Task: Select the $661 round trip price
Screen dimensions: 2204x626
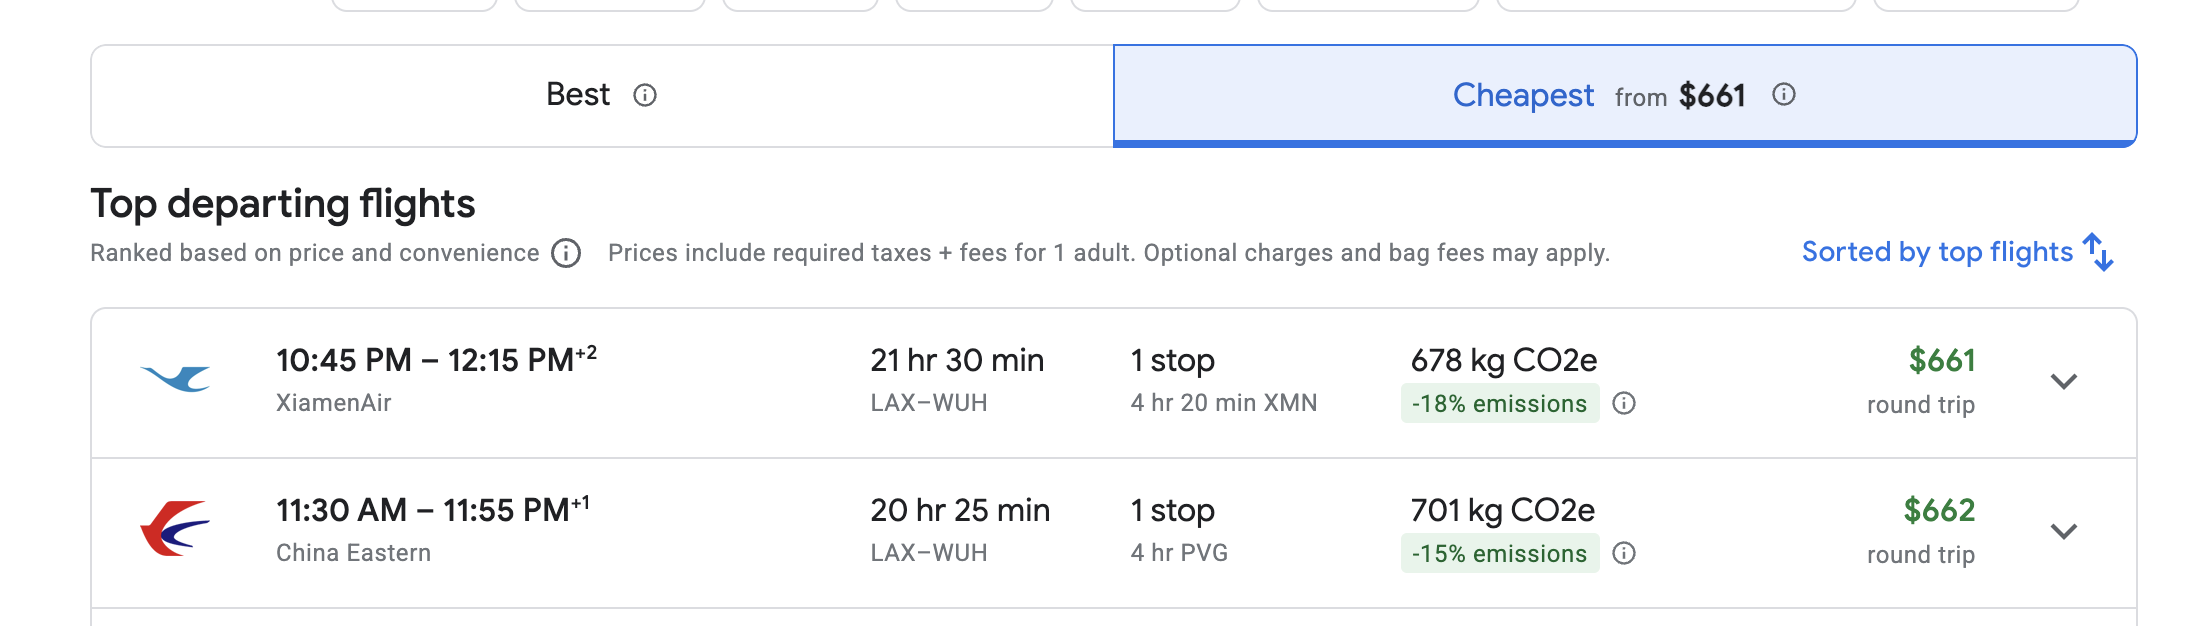Action: (x=1941, y=361)
